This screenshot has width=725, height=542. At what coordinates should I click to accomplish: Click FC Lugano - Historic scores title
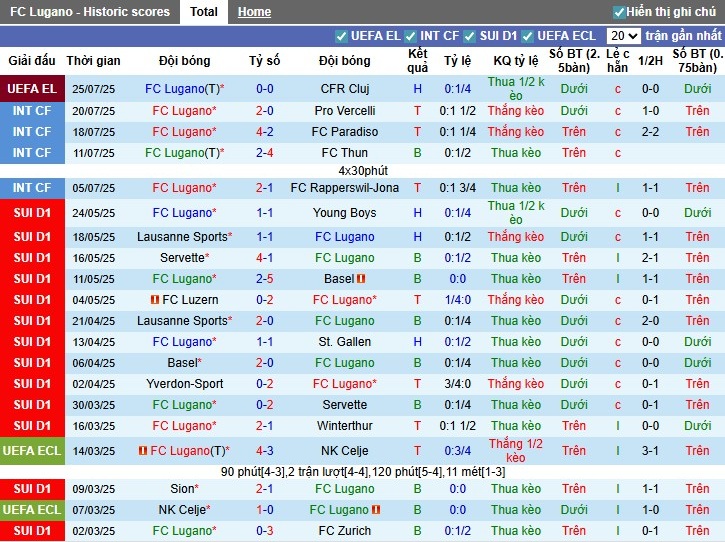tap(90, 12)
